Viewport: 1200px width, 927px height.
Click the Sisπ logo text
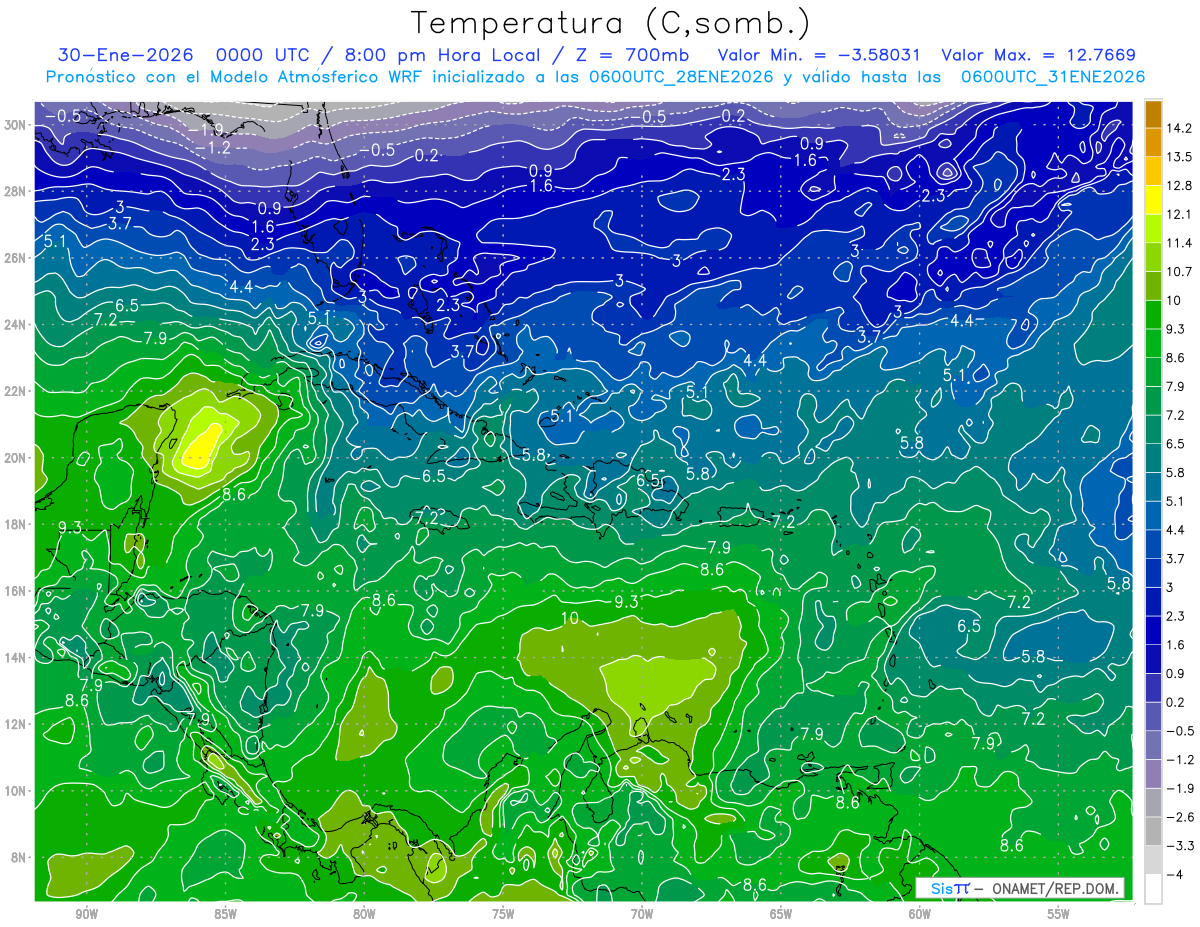coord(950,888)
